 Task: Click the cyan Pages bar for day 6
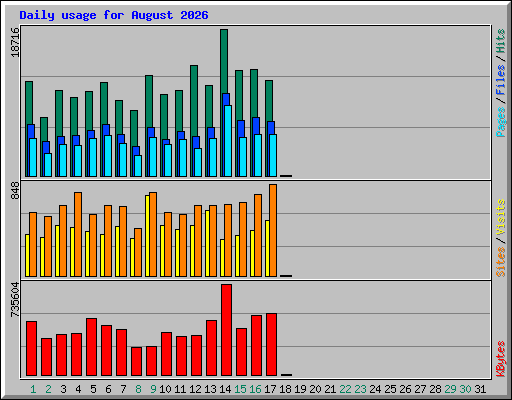tap(108, 156)
